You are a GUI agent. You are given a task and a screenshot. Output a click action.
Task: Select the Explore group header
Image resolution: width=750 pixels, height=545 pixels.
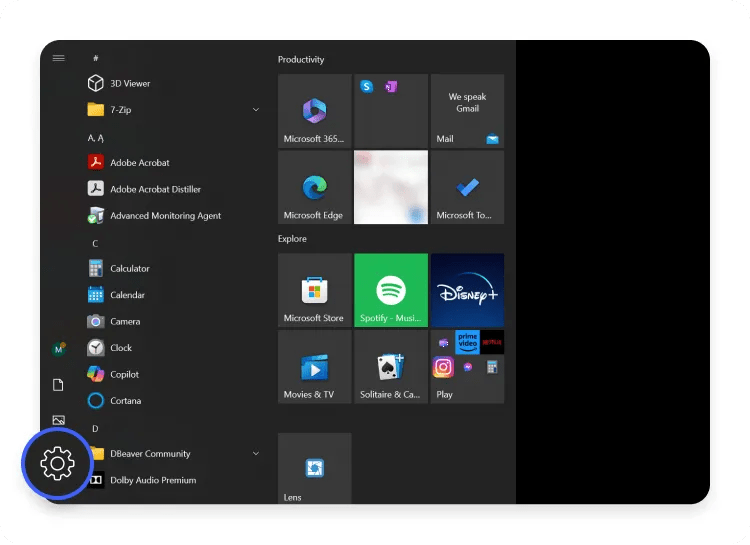pos(292,239)
